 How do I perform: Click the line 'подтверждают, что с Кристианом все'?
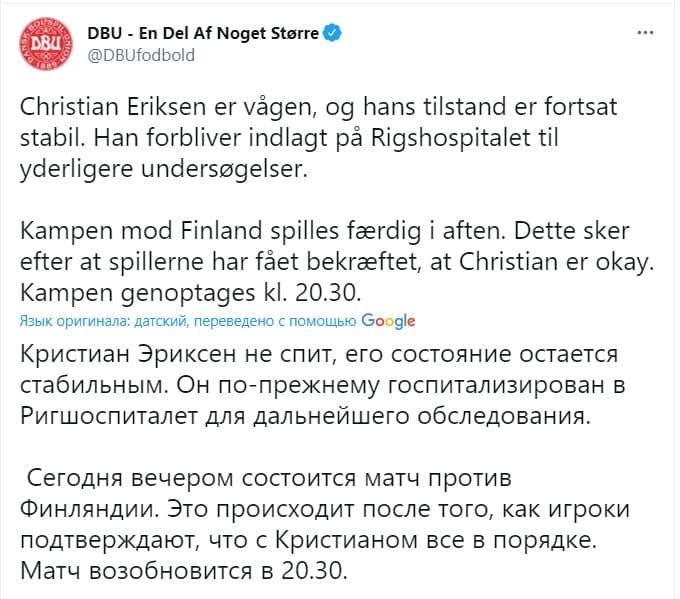304,542
